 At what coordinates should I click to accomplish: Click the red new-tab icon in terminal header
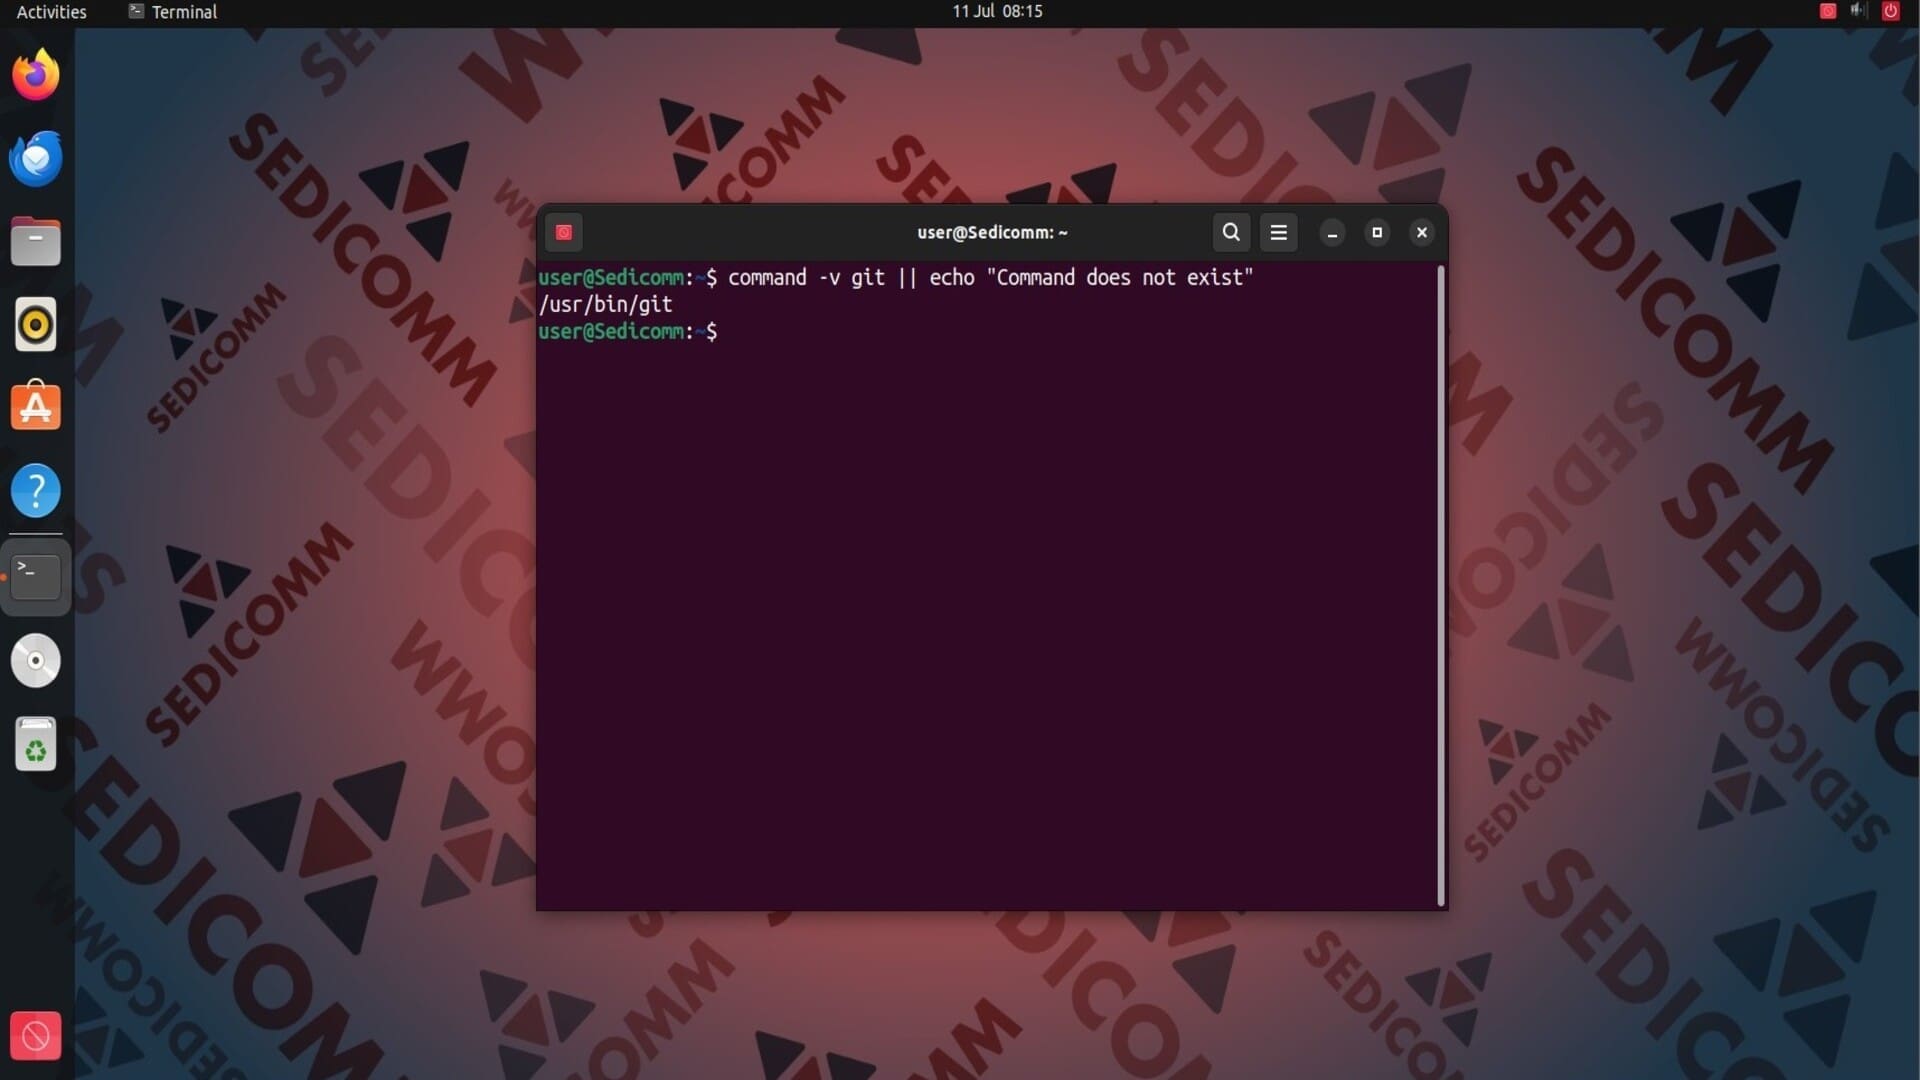point(564,232)
